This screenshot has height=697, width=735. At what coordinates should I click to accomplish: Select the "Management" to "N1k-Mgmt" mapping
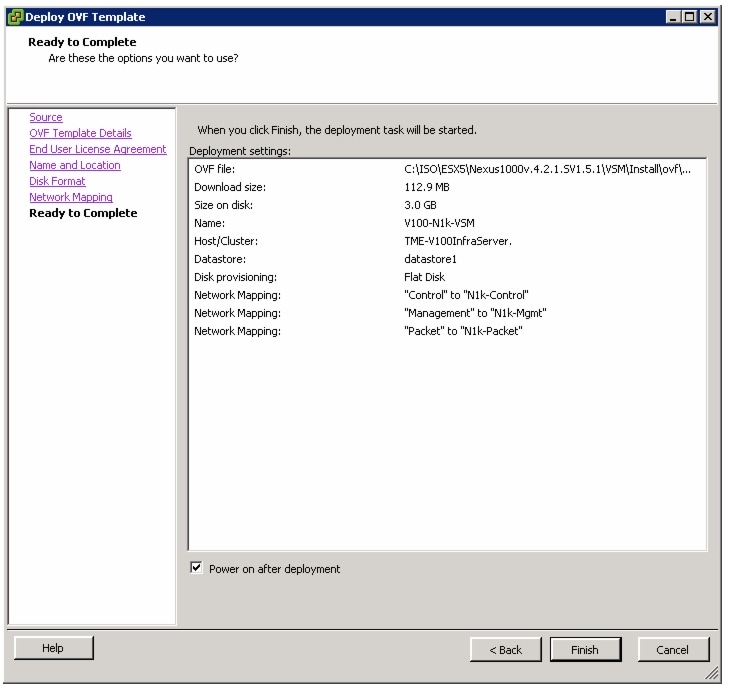(475, 313)
